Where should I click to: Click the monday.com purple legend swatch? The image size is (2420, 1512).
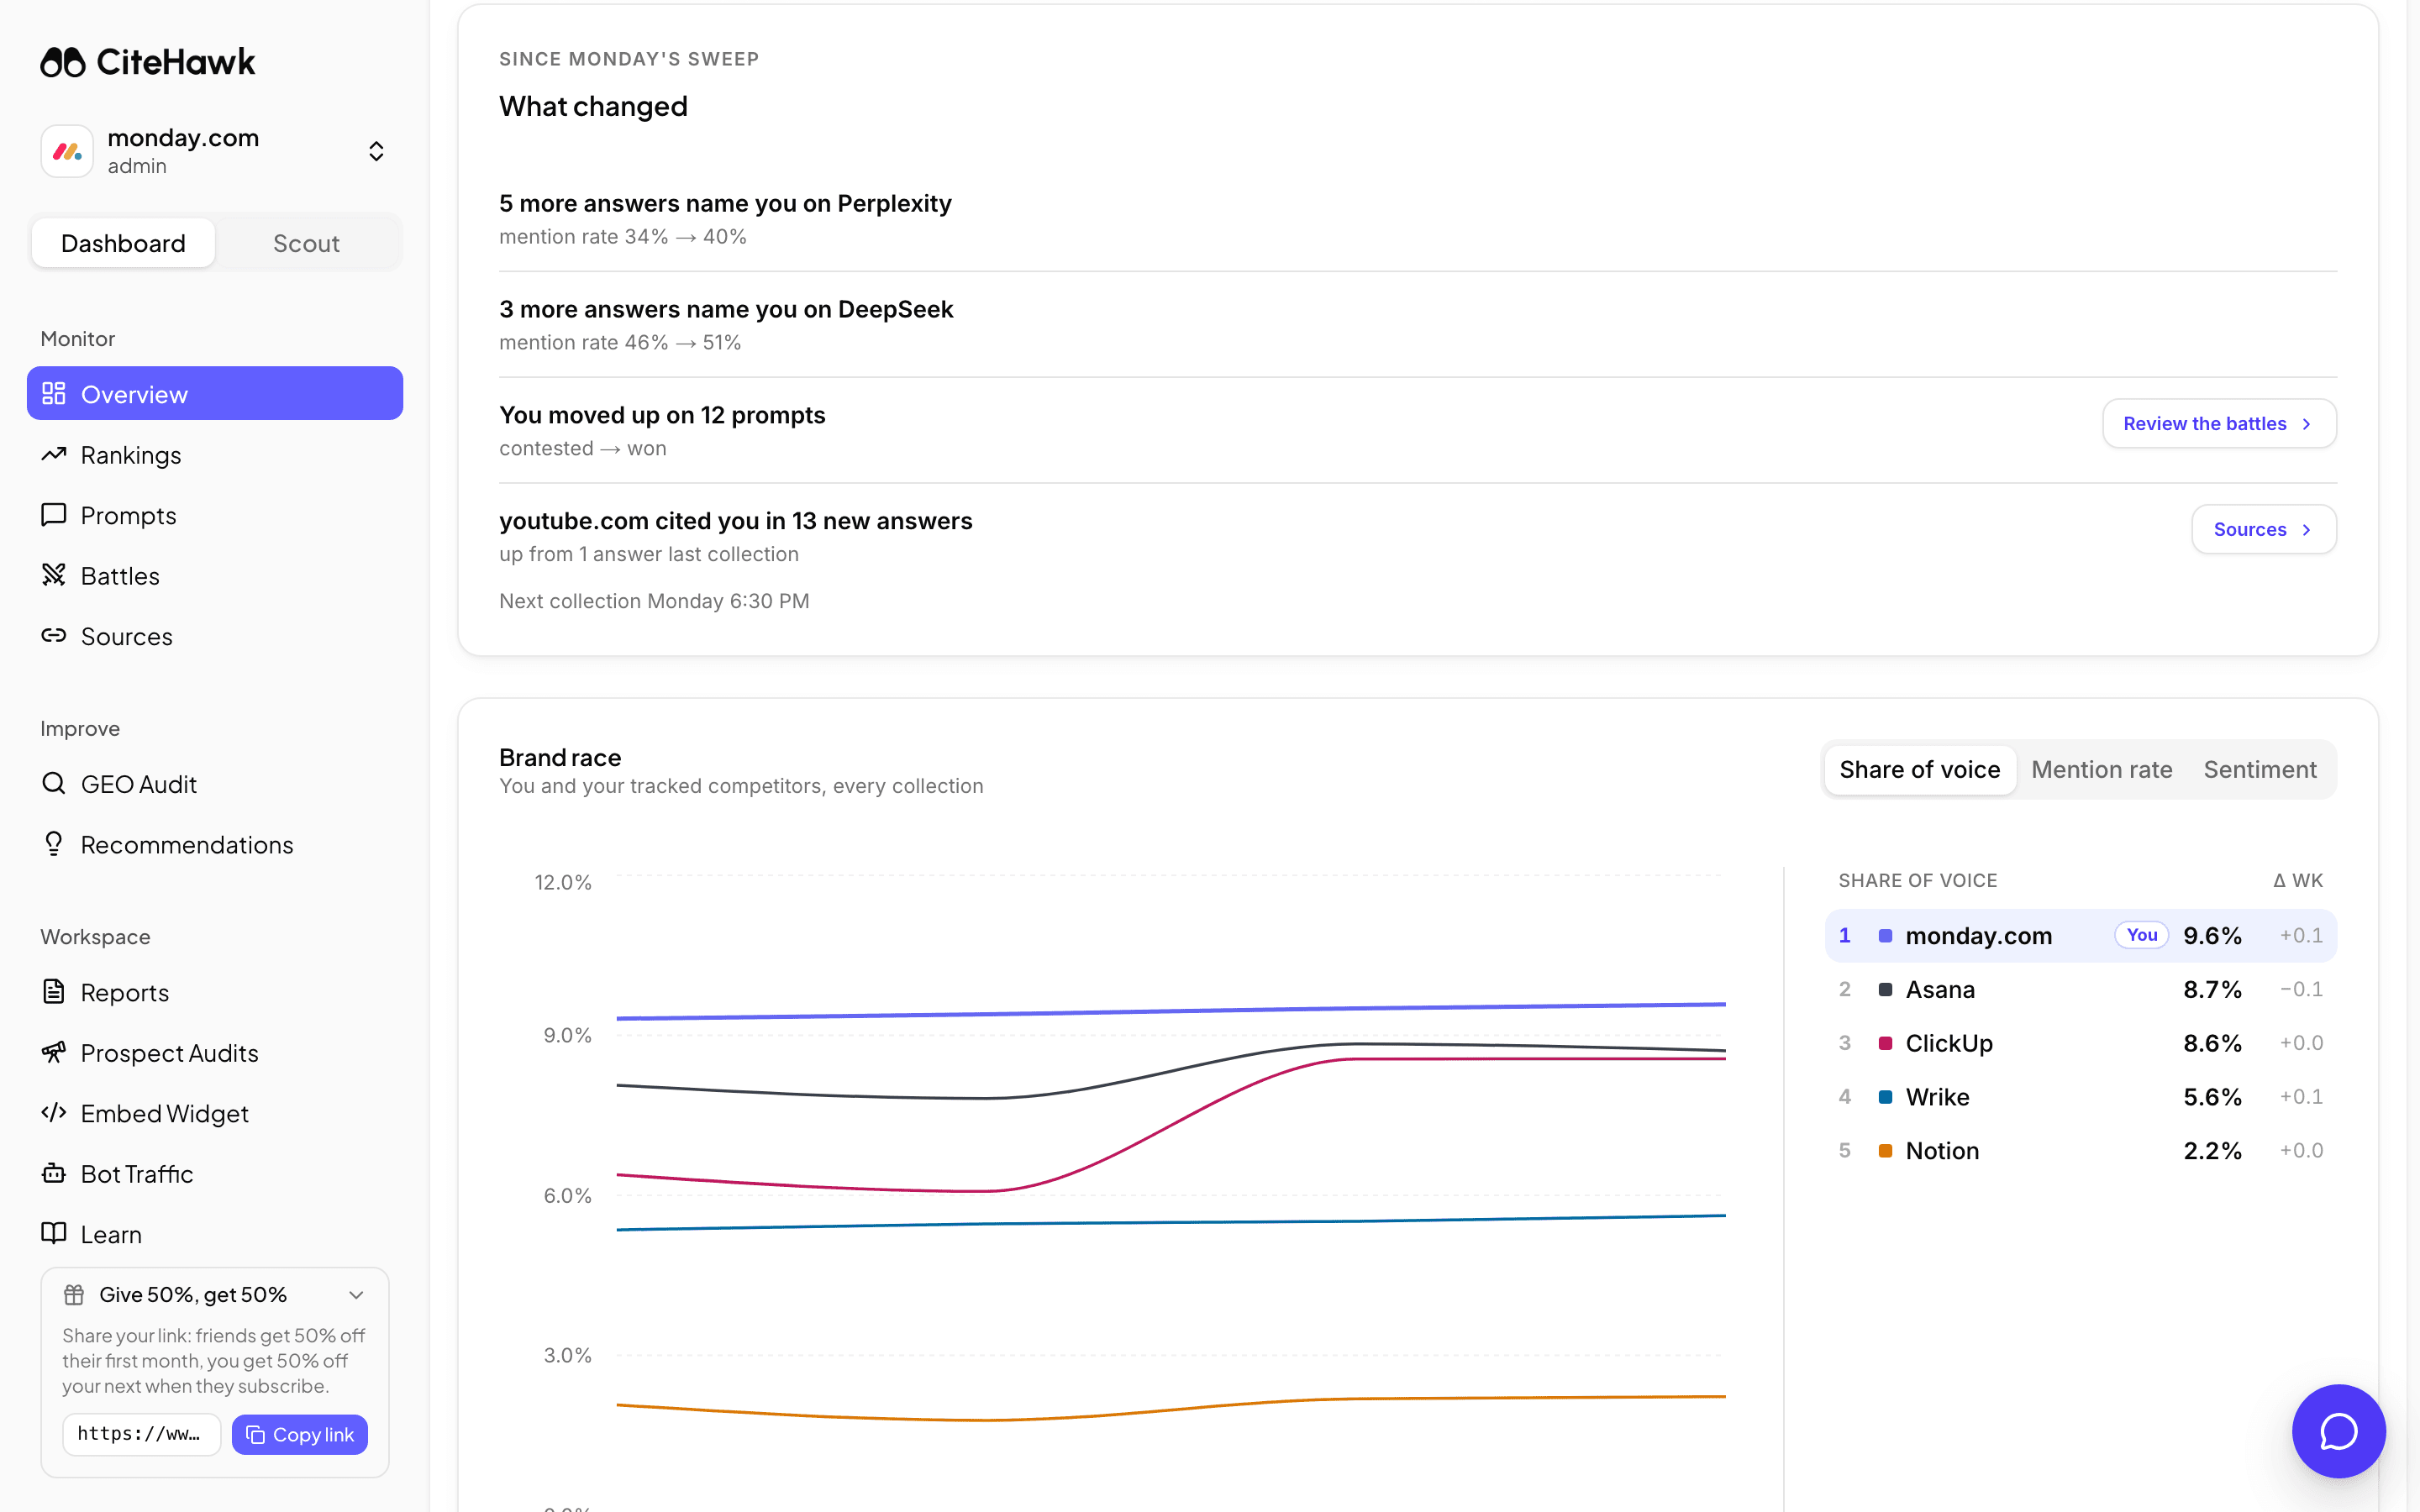(x=1885, y=935)
